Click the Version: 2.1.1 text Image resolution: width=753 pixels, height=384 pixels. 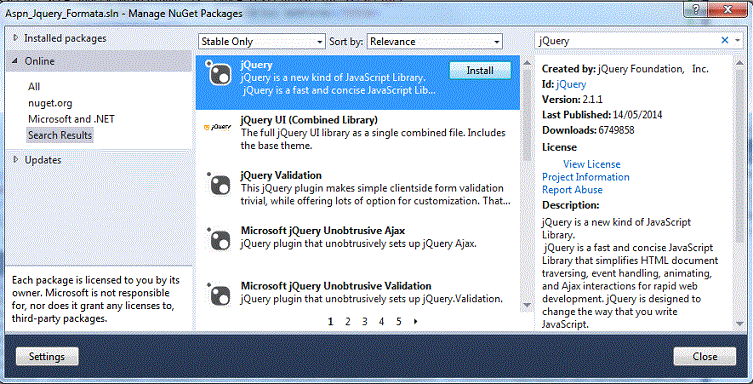click(572, 100)
